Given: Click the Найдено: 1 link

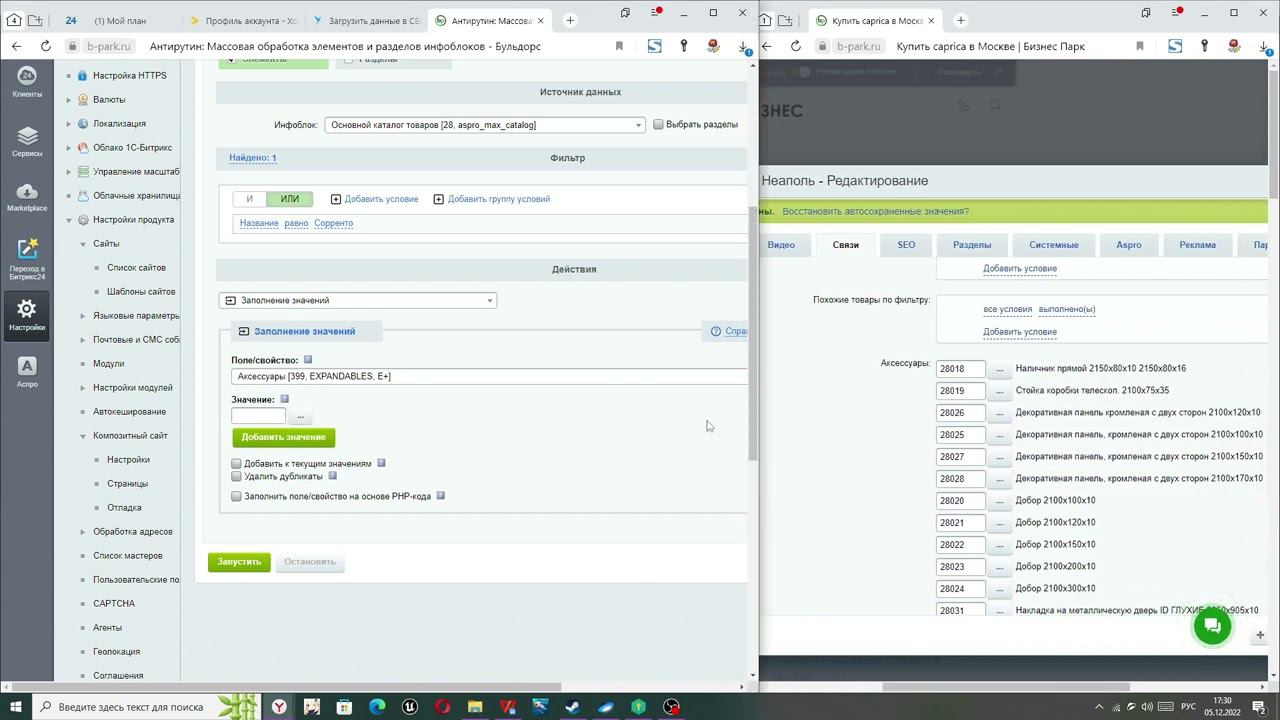Looking at the screenshot, I should pyautogui.click(x=253, y=158).
